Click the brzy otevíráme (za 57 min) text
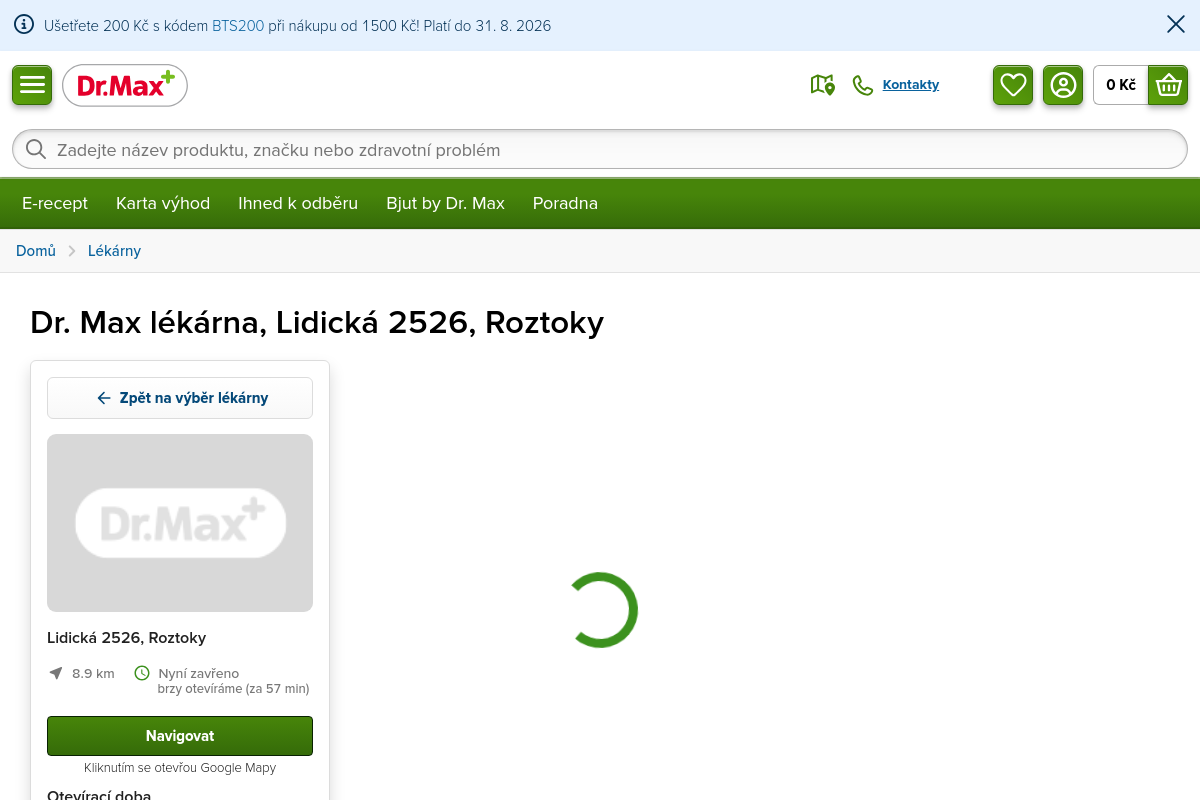Screen dimensions: 1200x800 [x=234, y=689]
